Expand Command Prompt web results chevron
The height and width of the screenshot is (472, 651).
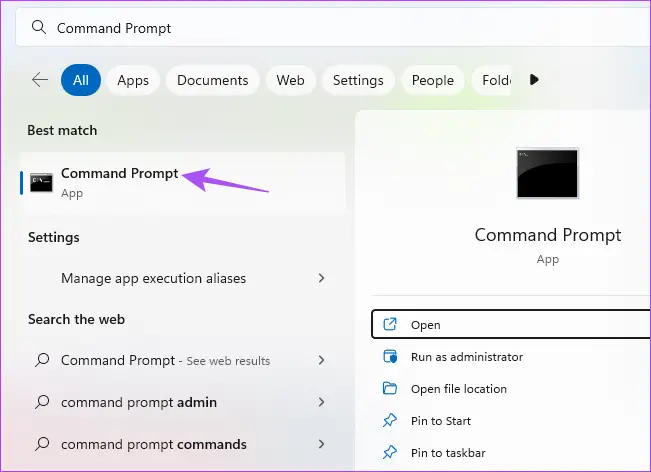pyautogui.click(x=321, y=360)
